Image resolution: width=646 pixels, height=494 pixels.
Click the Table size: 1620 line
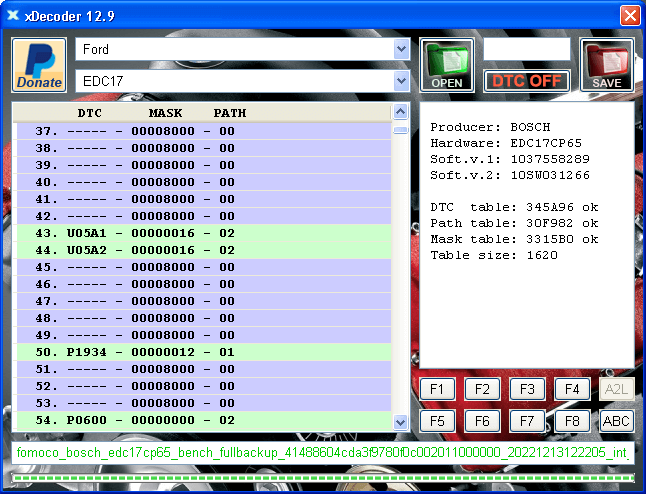[494, 255]
